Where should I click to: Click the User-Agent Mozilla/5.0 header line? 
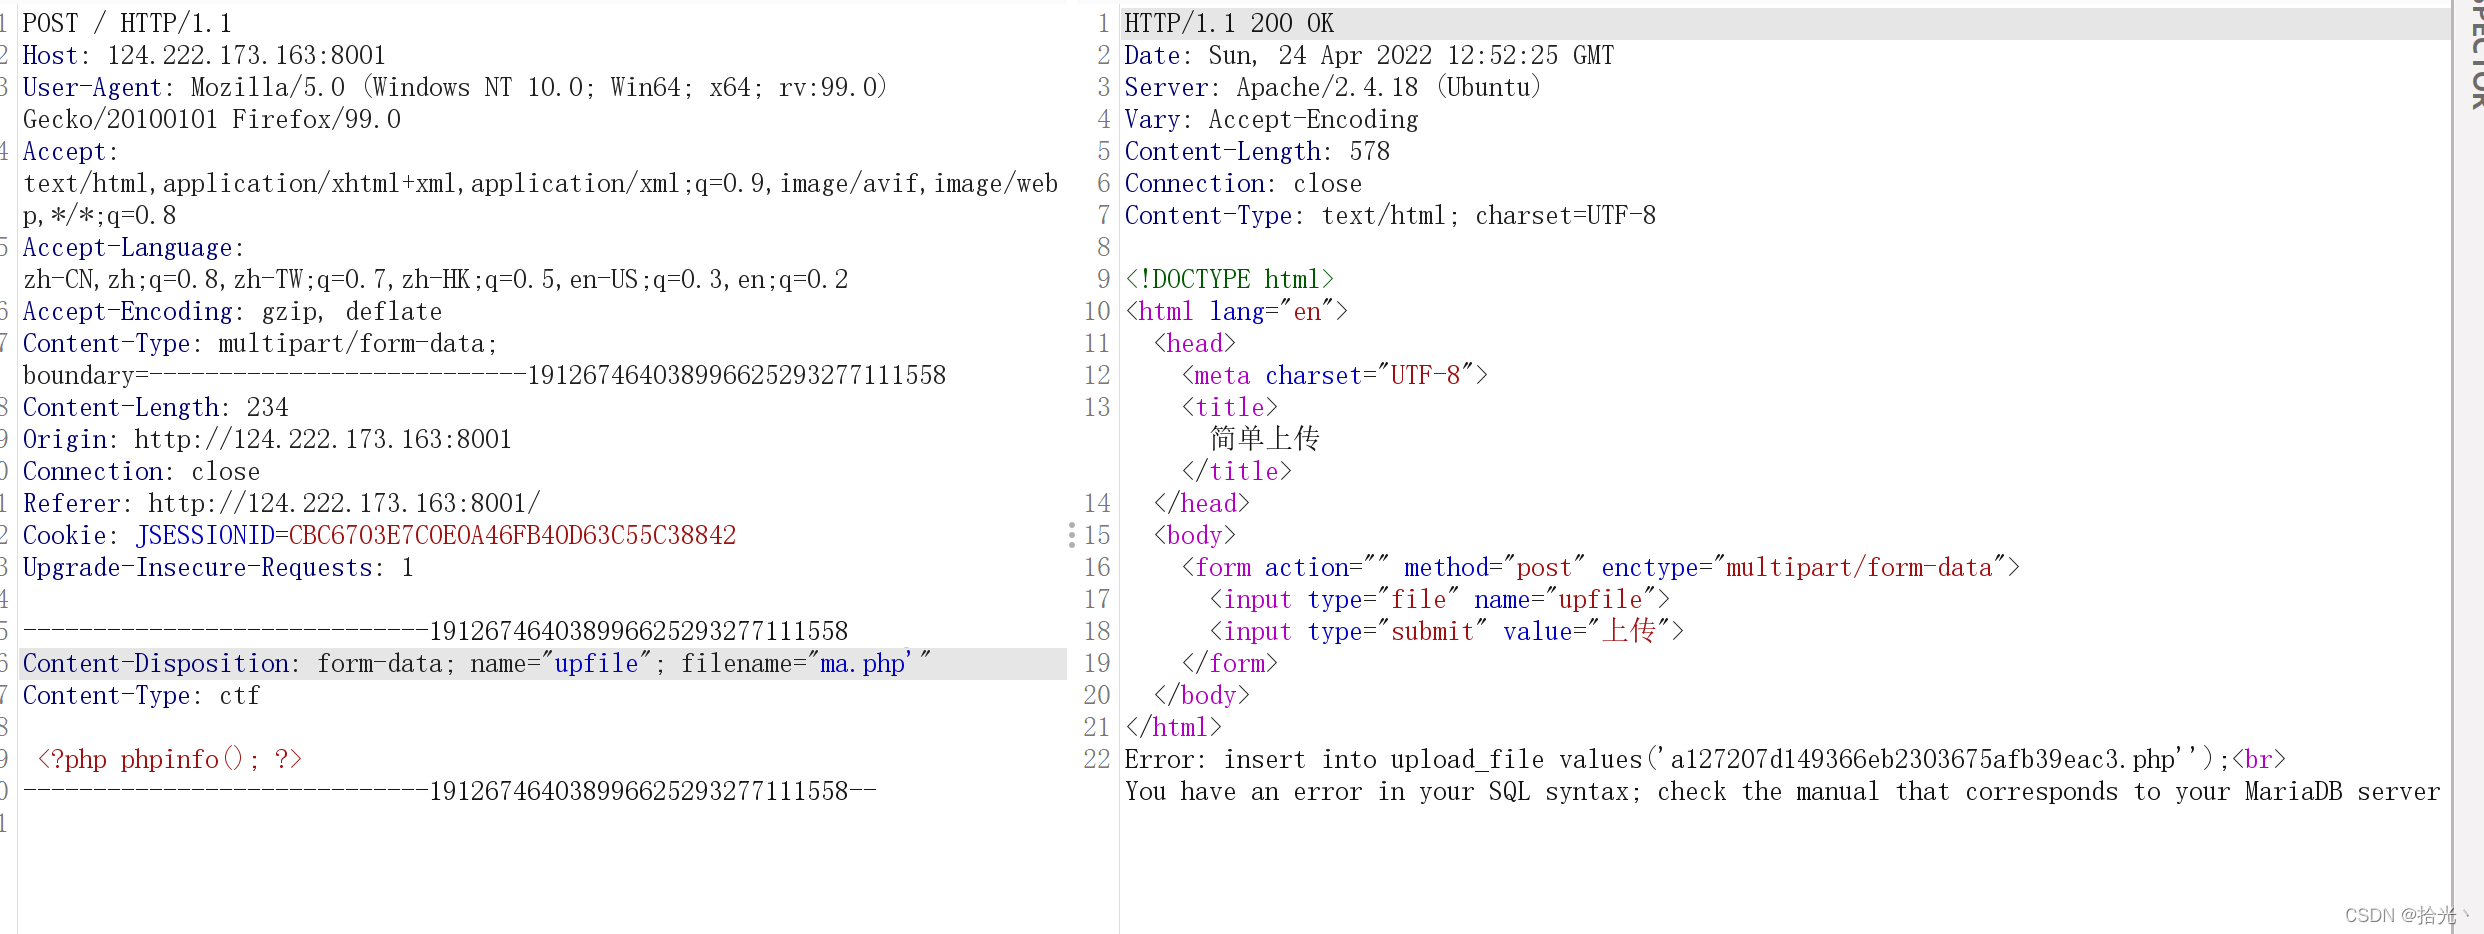tap(454, 87)
